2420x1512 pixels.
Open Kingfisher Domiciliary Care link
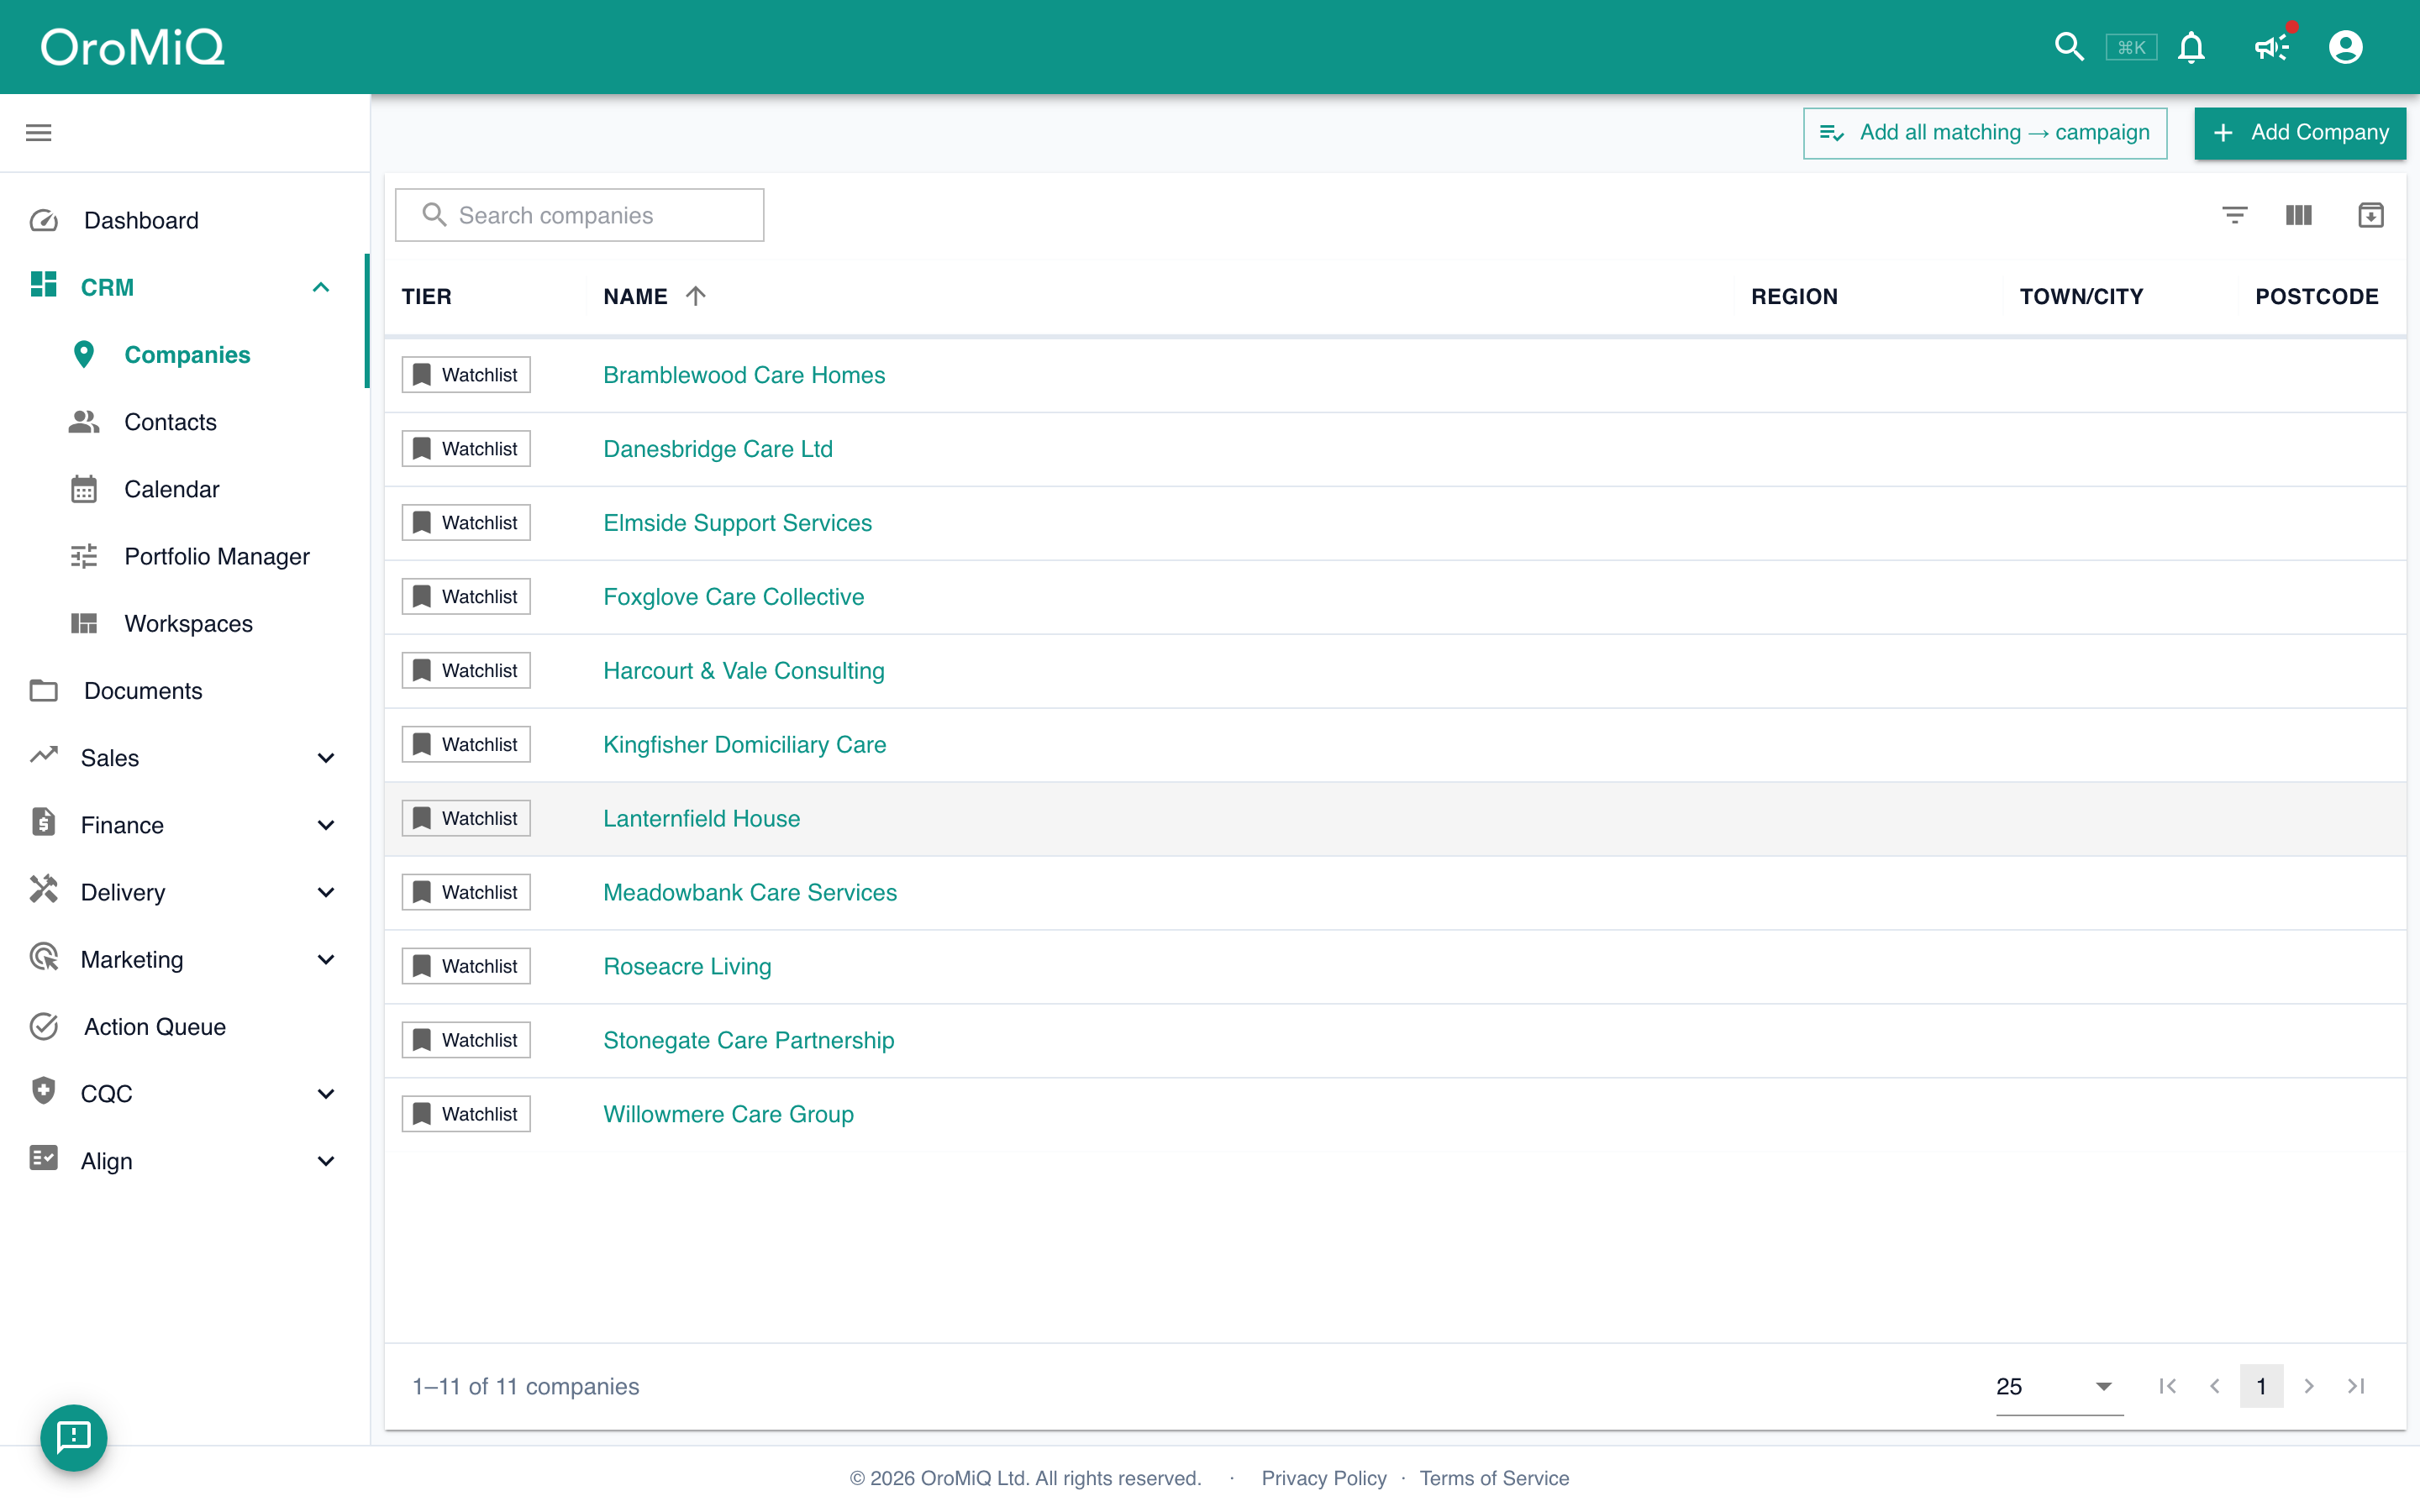click(744, 745)
